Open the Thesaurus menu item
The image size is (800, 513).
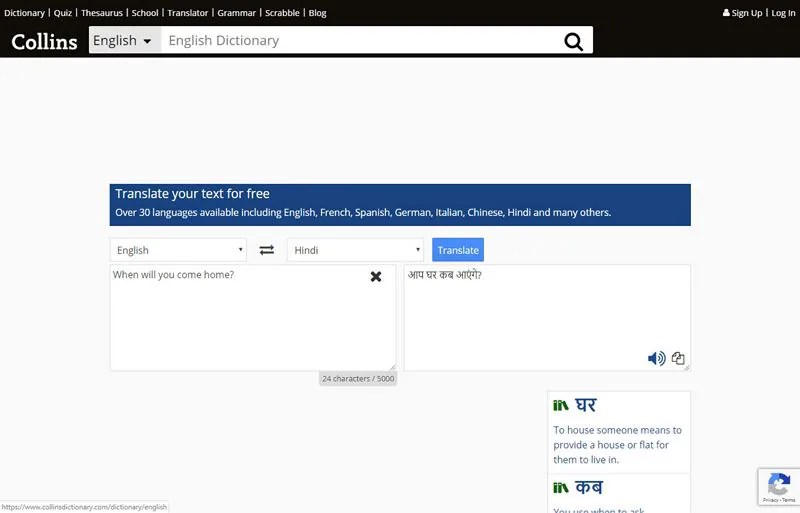click(x=102, y=13)
